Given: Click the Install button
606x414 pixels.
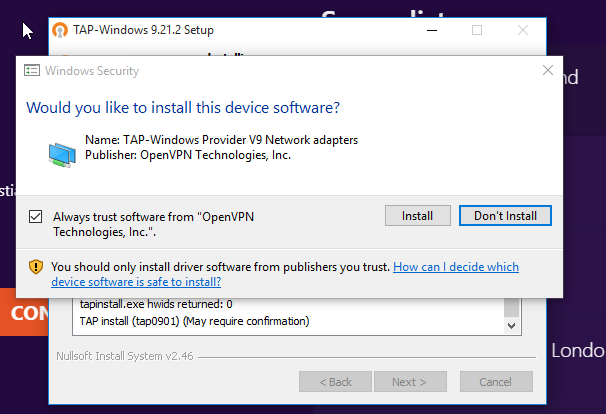Looking at the screenshot, I should tap(417, 216).
